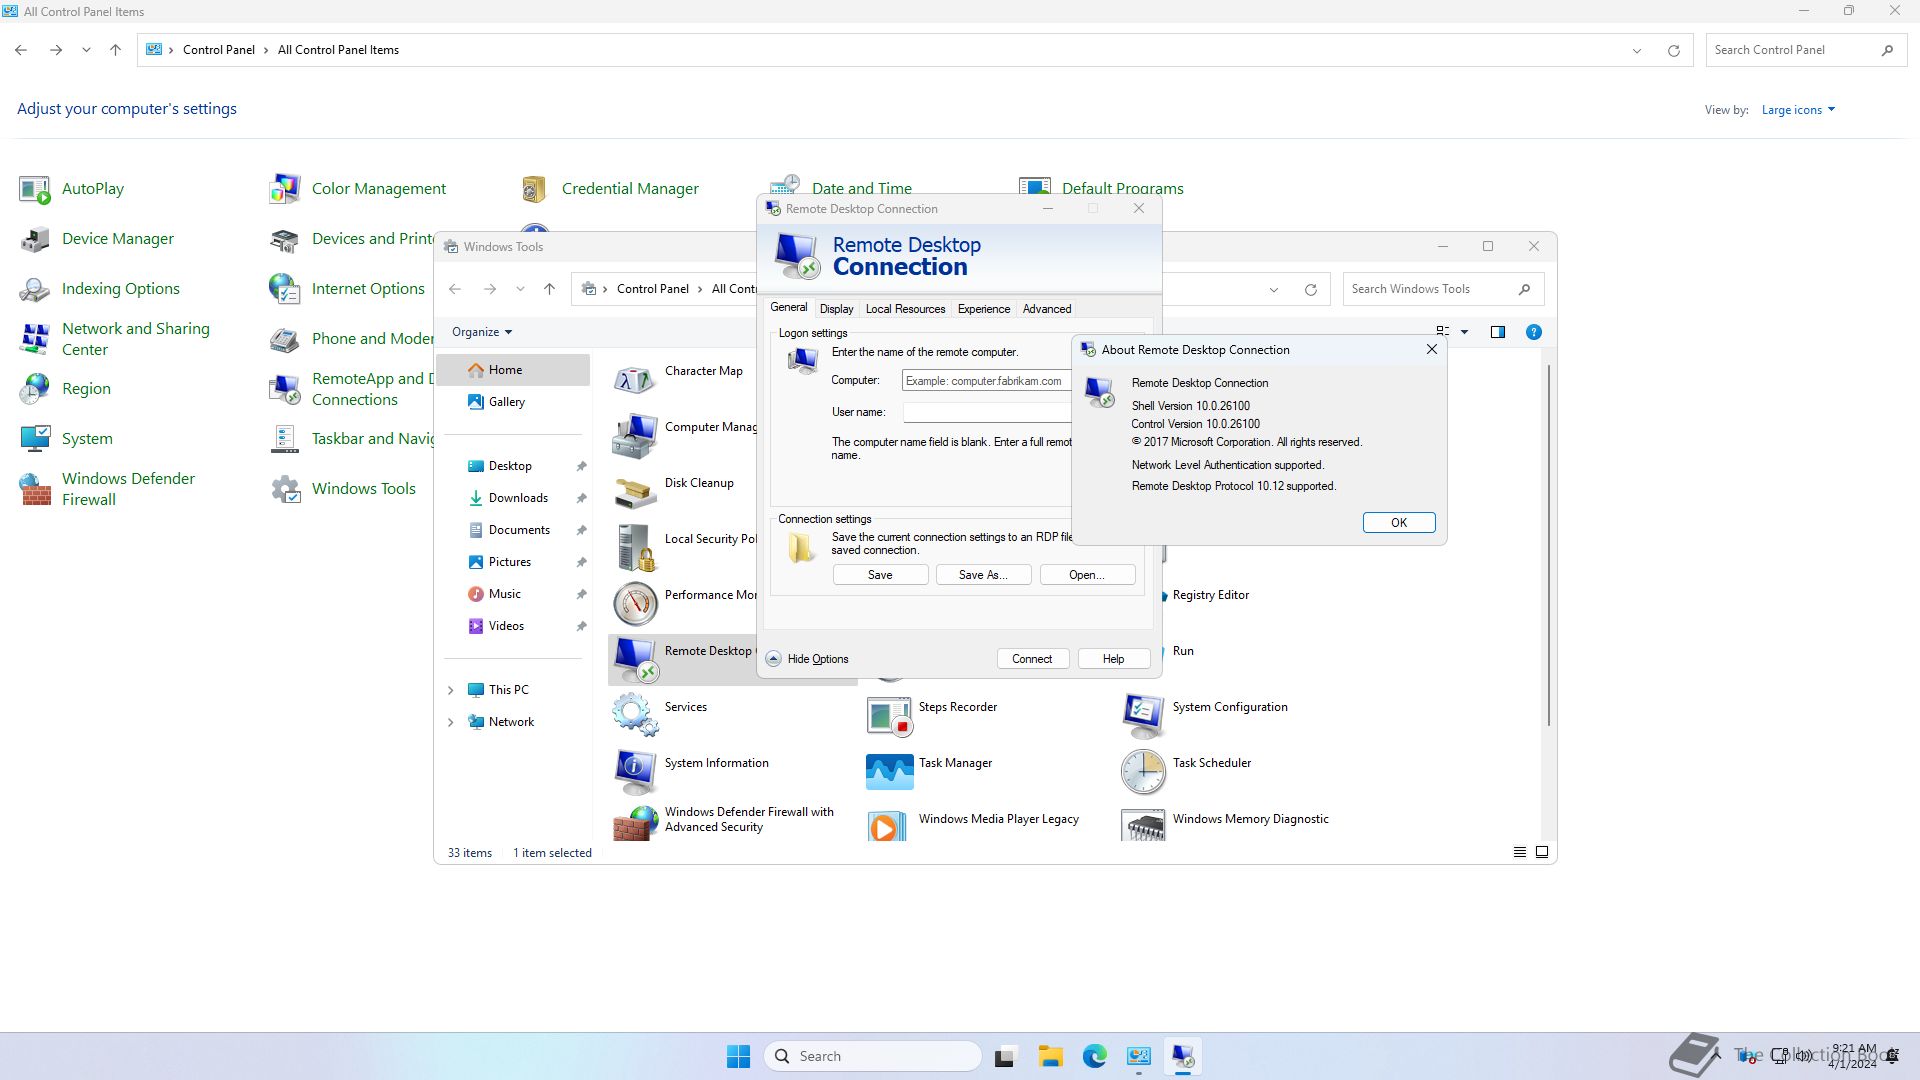Click the vertical scrollbar in Windows Tools

(1549, 545)
